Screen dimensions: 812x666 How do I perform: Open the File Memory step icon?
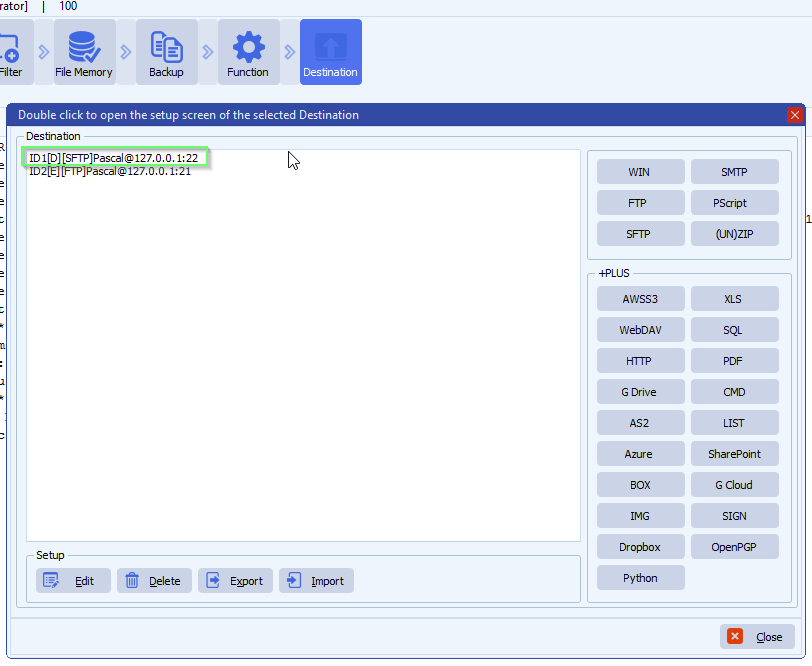pyautogui.click(x=84, y=52)
